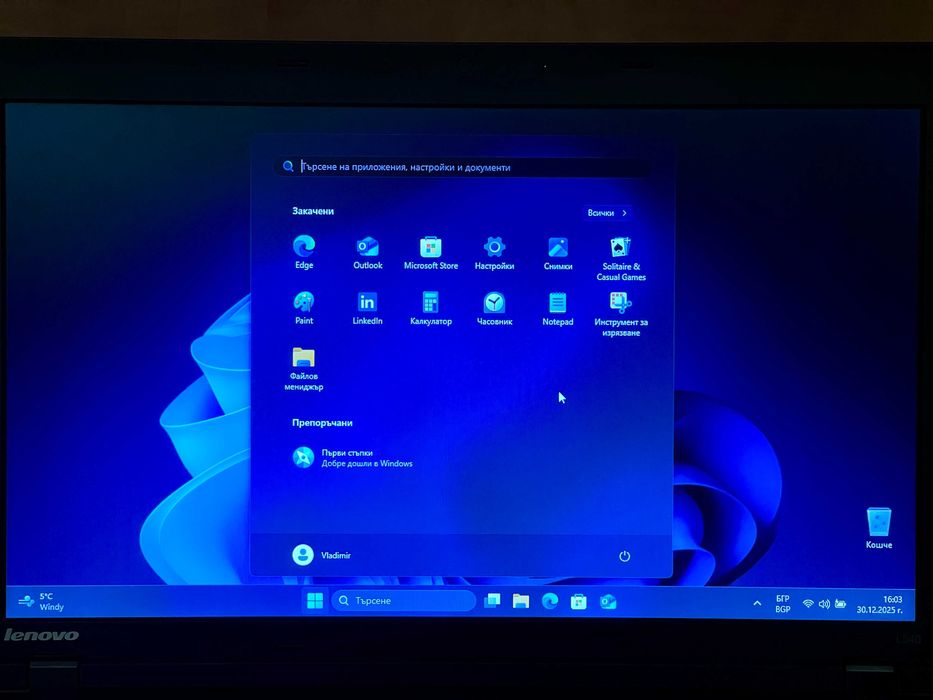Open Часовник (Clock) app
This screenshot has width=933, height=700.
(494, 310)
